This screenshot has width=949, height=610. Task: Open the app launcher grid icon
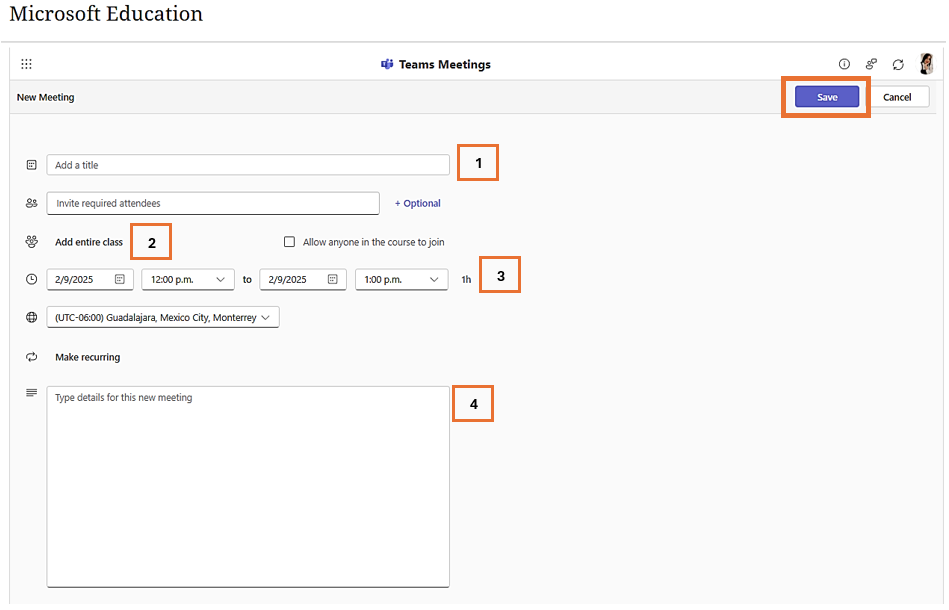(26, 64)
